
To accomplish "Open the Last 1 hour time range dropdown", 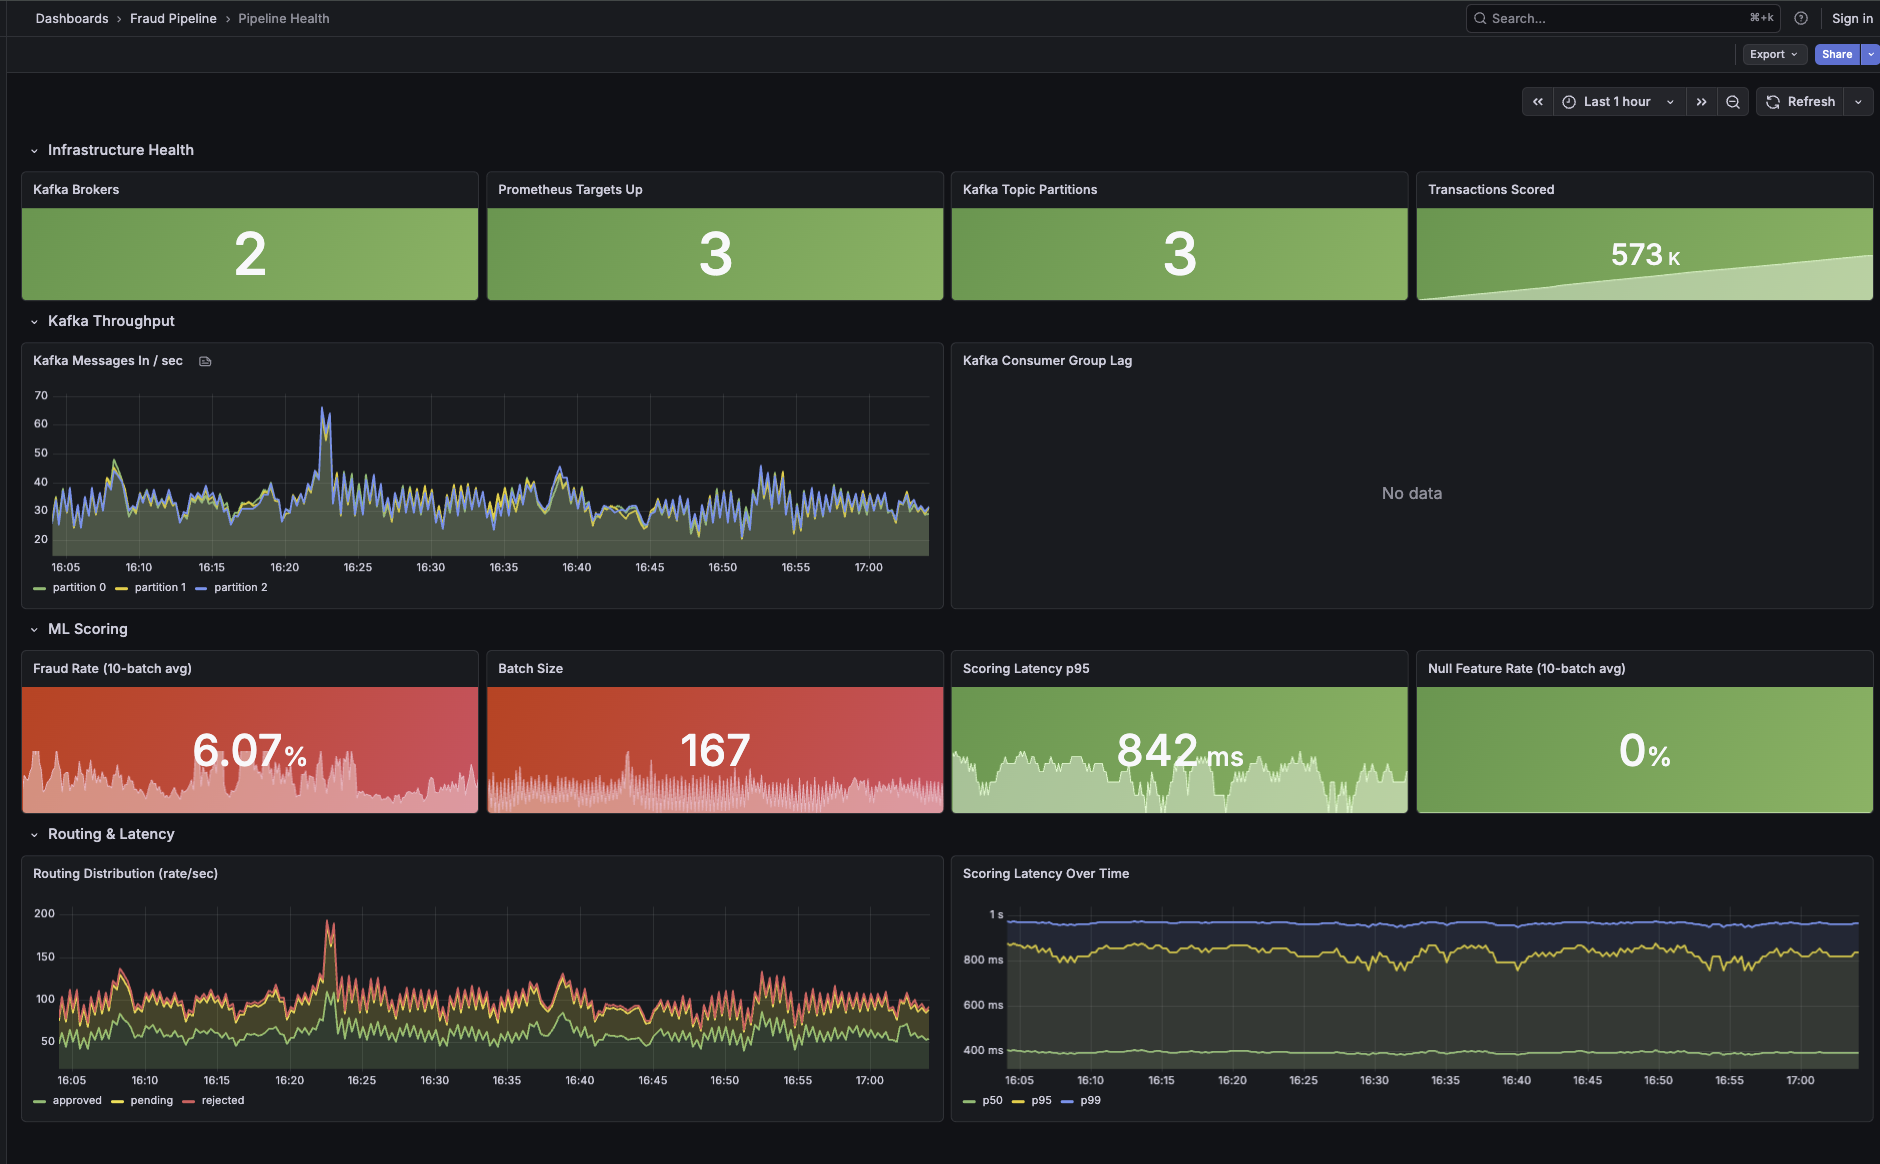I will (x=1616, y=101).
